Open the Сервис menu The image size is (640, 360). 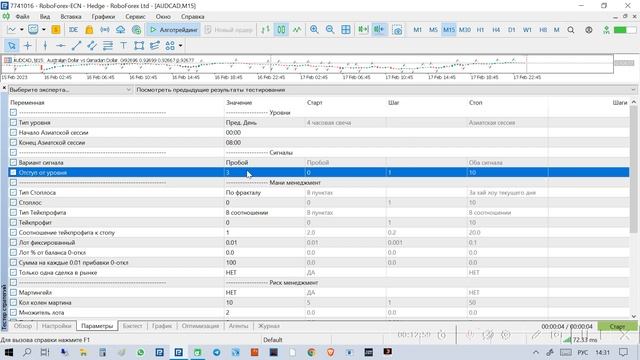(x=135, y=17)
